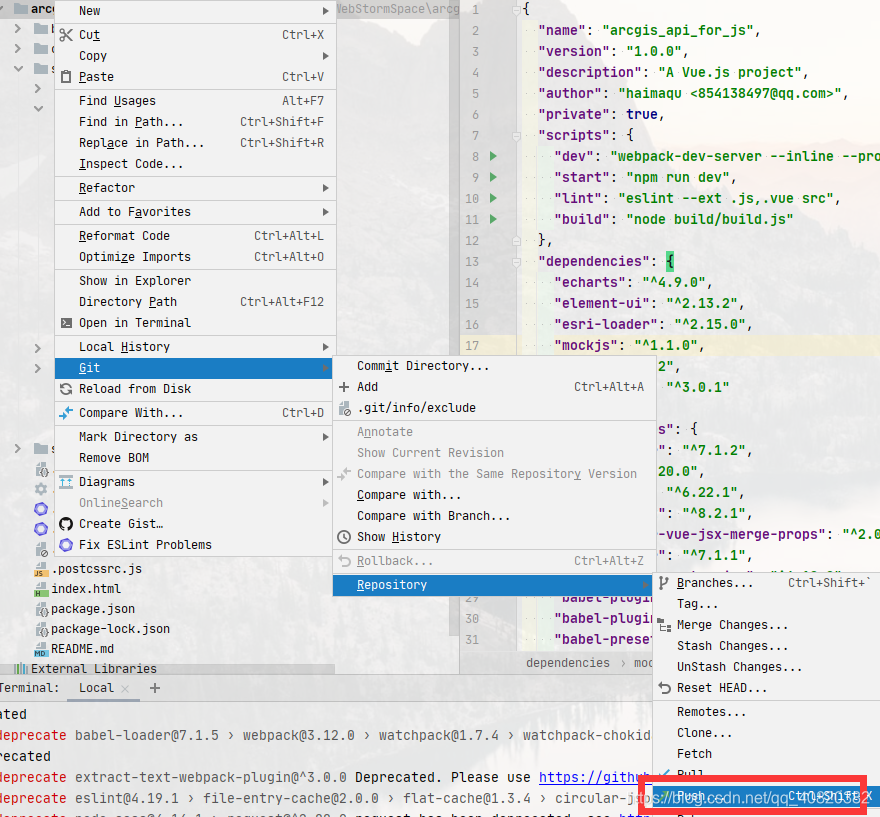Open Commit Directory from Git submenu
The width and height of the screenshot is (880, 817).
[x=494, y=366]
